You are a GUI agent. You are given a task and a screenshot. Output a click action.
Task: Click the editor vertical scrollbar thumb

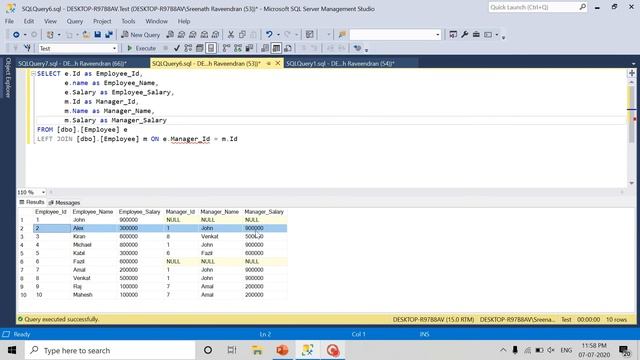point(631,114)
